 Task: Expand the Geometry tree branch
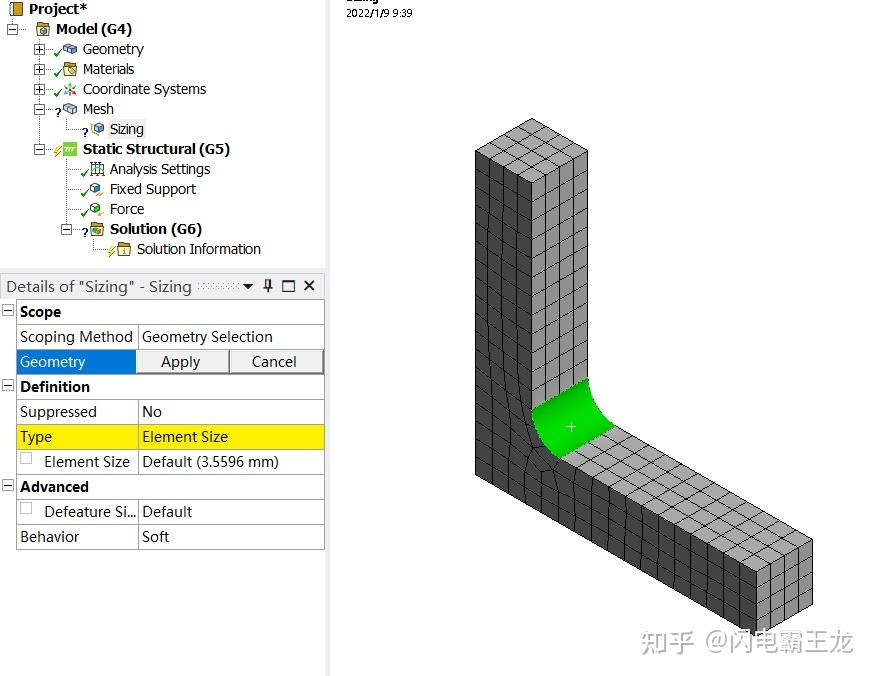click(39, 48)
